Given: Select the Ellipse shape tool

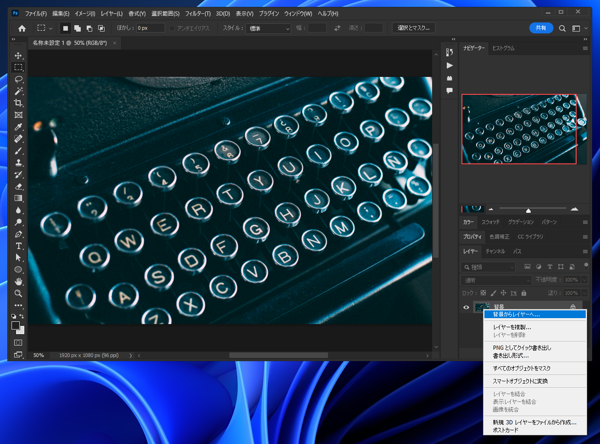Looking at the screenshot, I should pyautogui.click(x=18, y=269).
